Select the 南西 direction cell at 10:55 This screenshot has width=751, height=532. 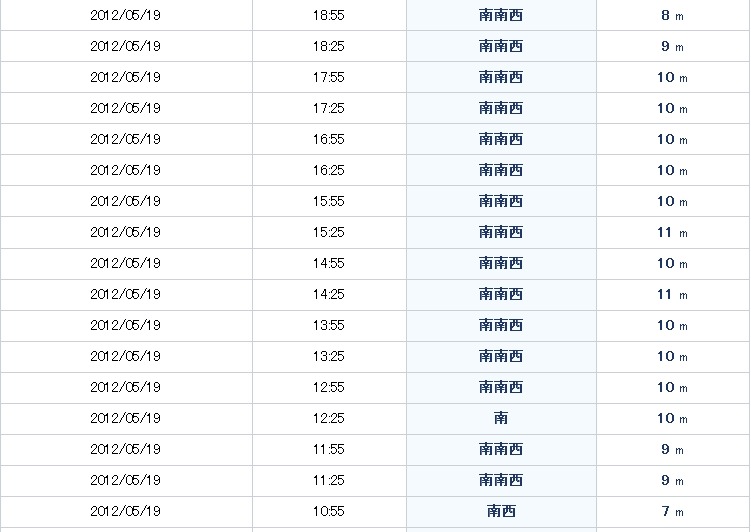pos(501,511)
